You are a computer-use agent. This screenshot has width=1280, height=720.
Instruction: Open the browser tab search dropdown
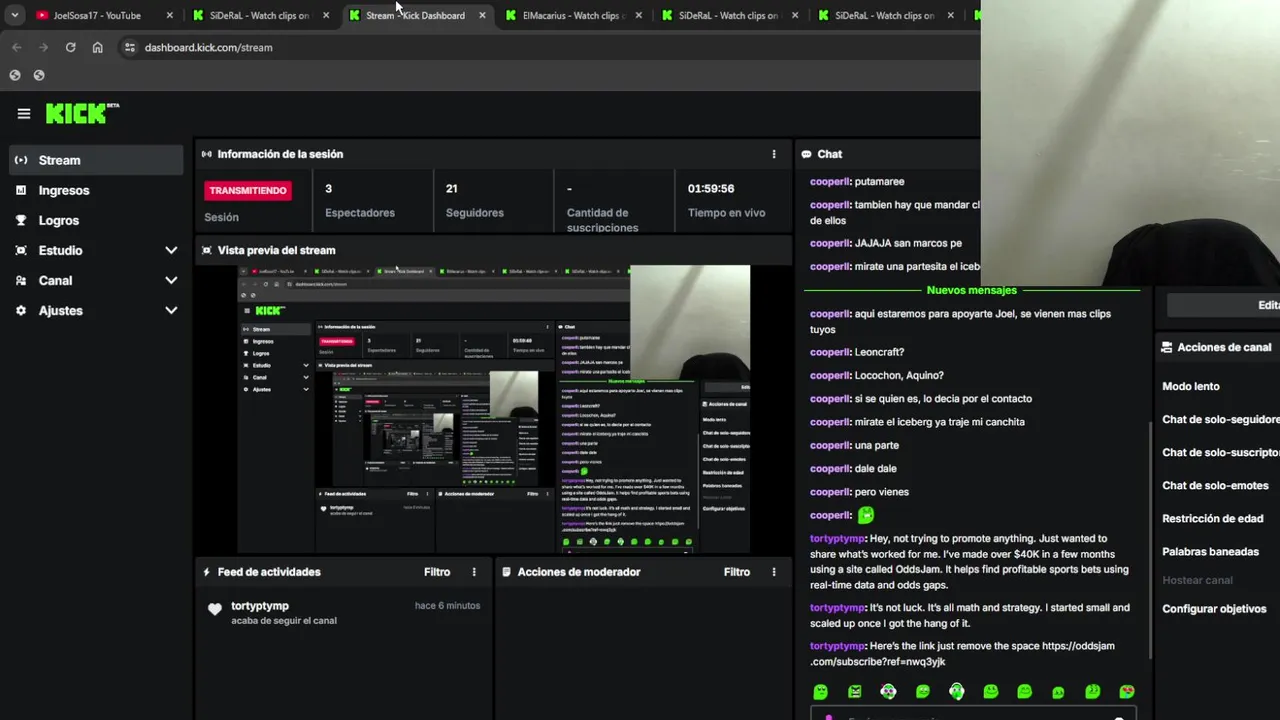point(14,15)
